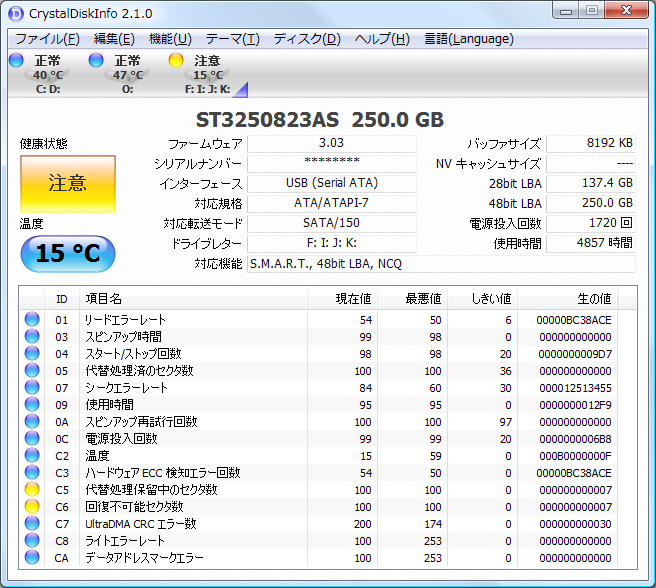656x588 pixels.
Task: Click the 15 °C temperature indicator
Action: (68, 254)
